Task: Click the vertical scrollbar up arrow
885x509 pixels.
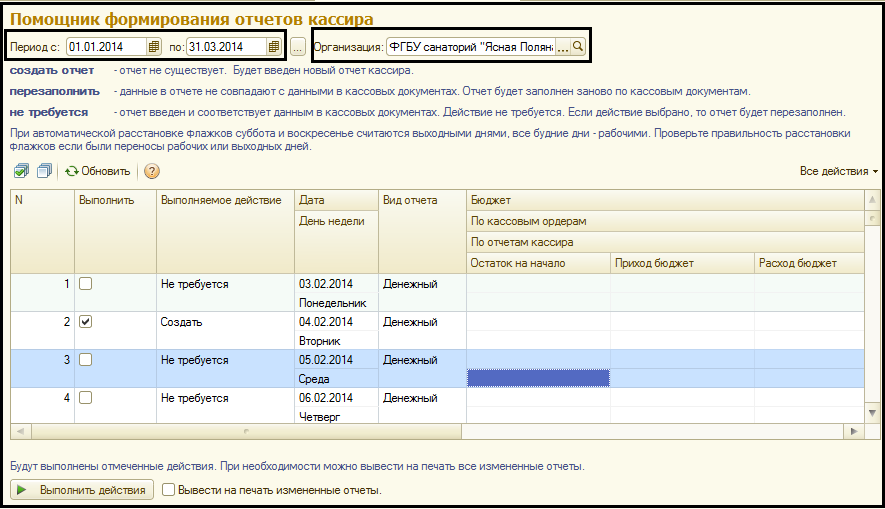Action: [x=872, y=200]
